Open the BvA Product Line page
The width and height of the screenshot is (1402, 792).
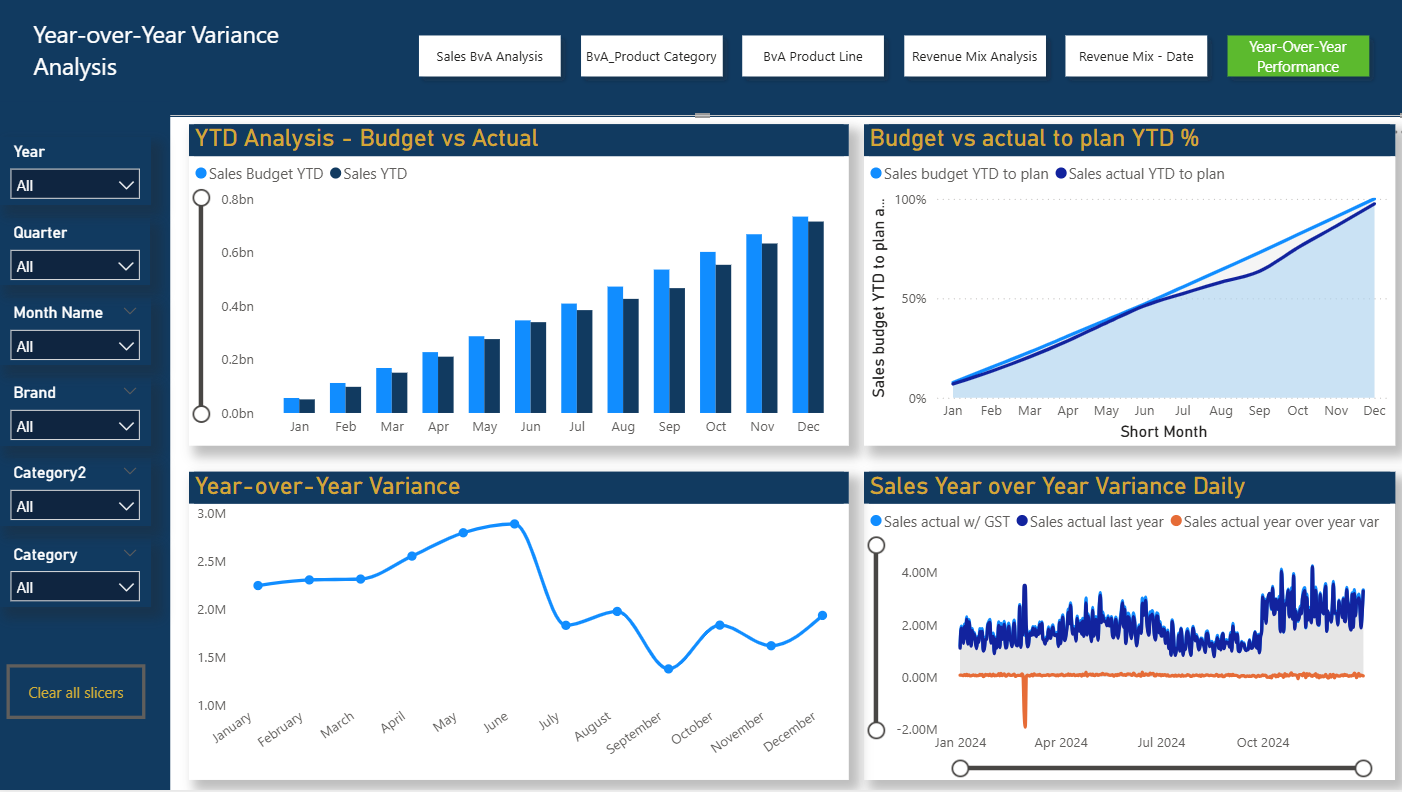pos(812,56)
